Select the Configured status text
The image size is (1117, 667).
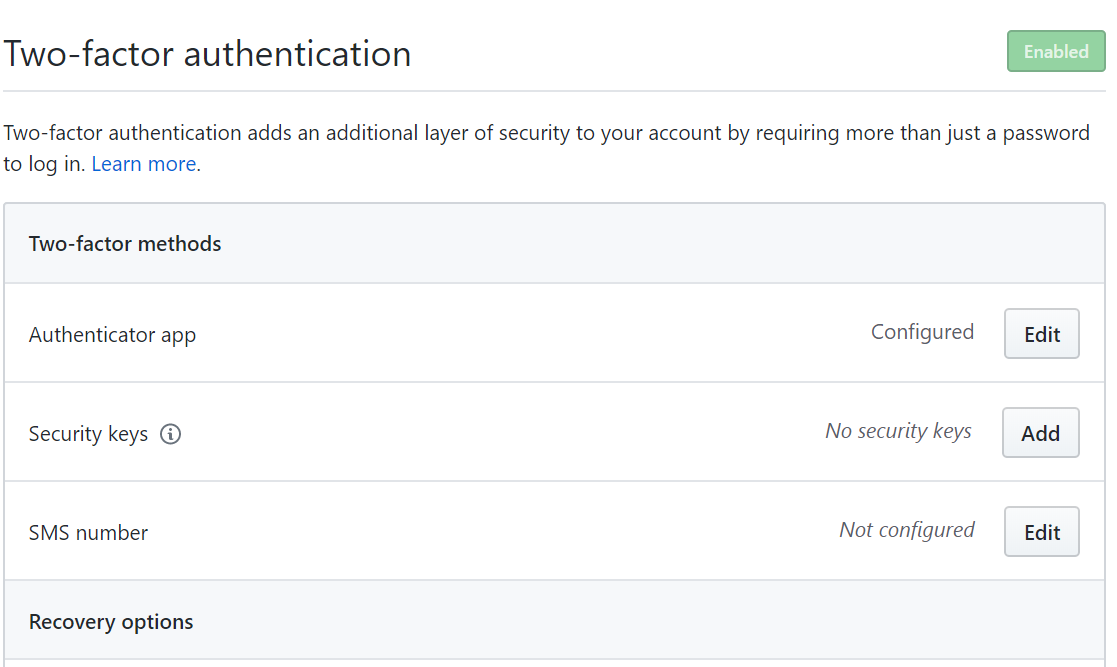pos(922,331)
